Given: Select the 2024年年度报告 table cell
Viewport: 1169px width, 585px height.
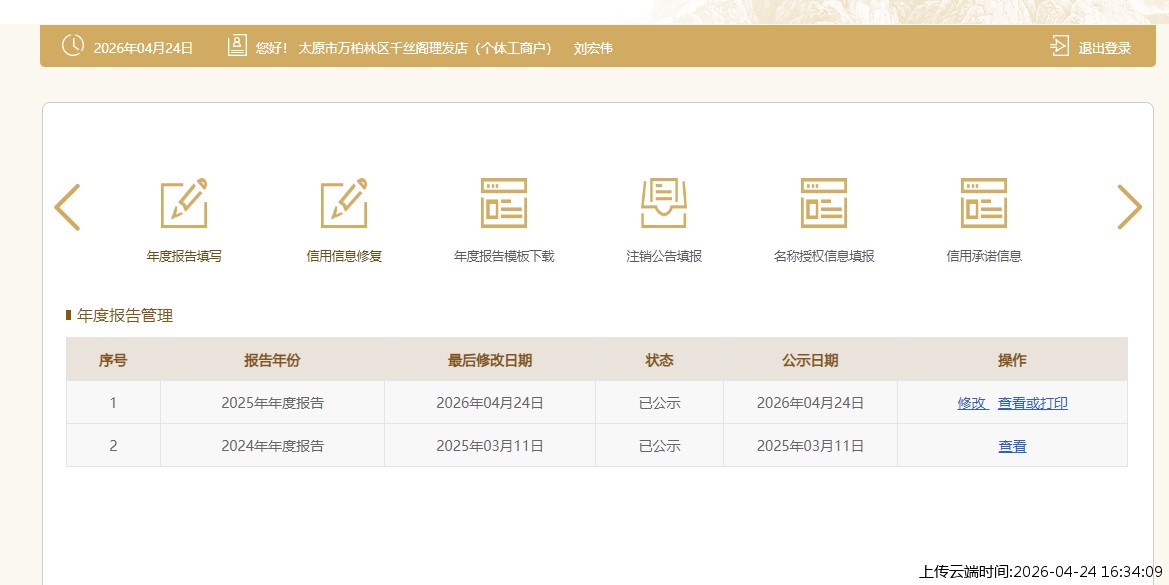Looking at the screenshot, I should point(272,446).
